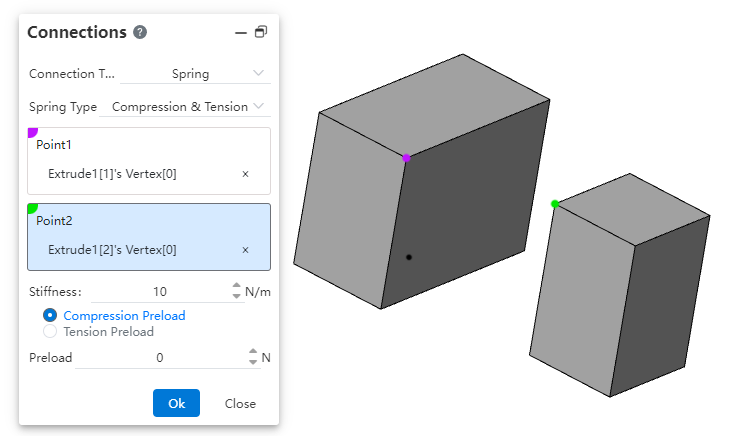Screen dimensions: 745x436
Task: Click the help question mark icon
Action: [140, 32]
